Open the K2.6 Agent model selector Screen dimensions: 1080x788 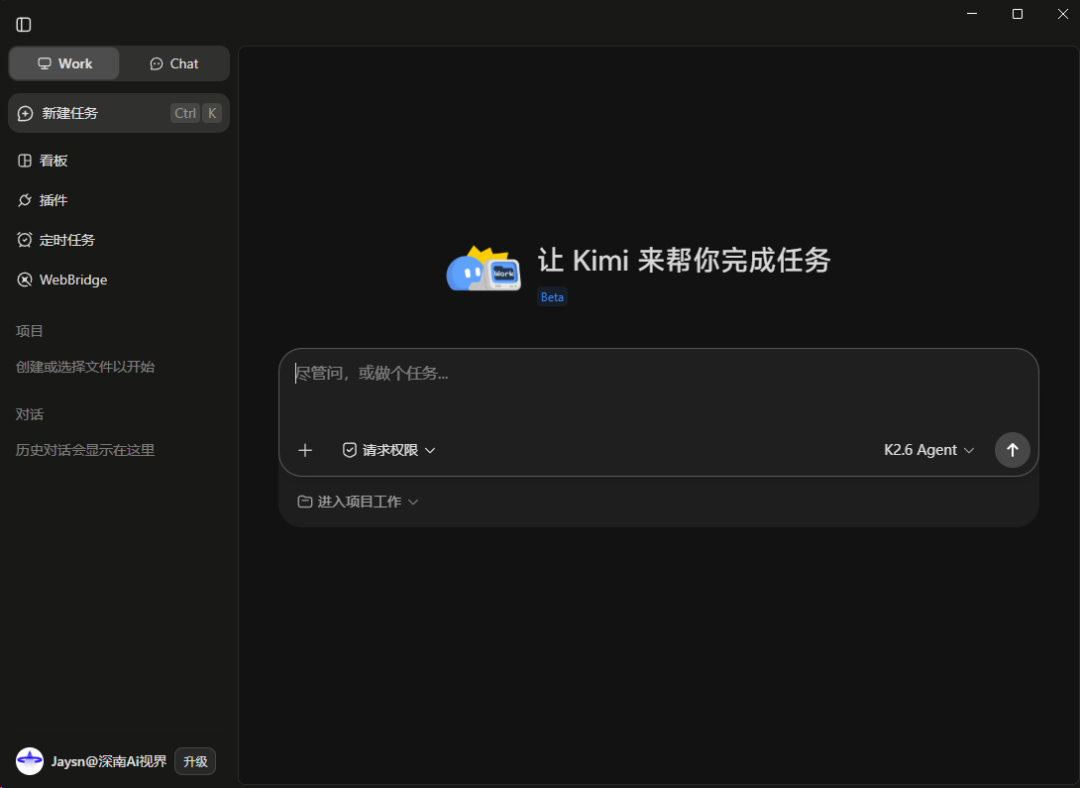[x=928, y=450]
